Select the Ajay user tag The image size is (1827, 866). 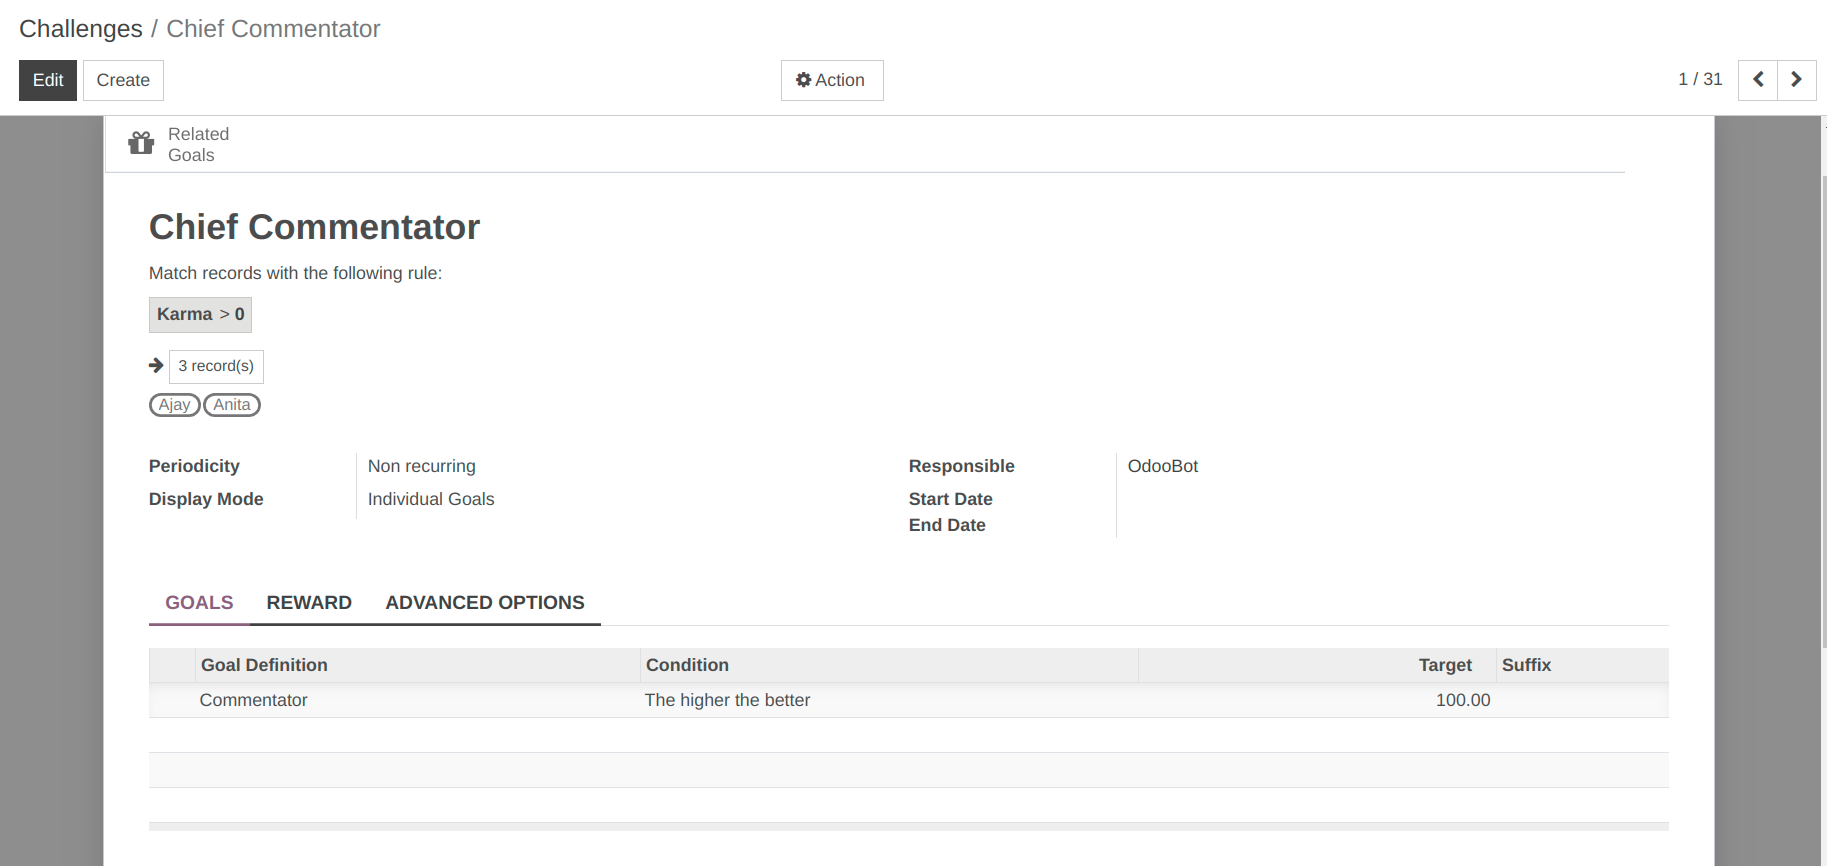(x=174, y=405)
